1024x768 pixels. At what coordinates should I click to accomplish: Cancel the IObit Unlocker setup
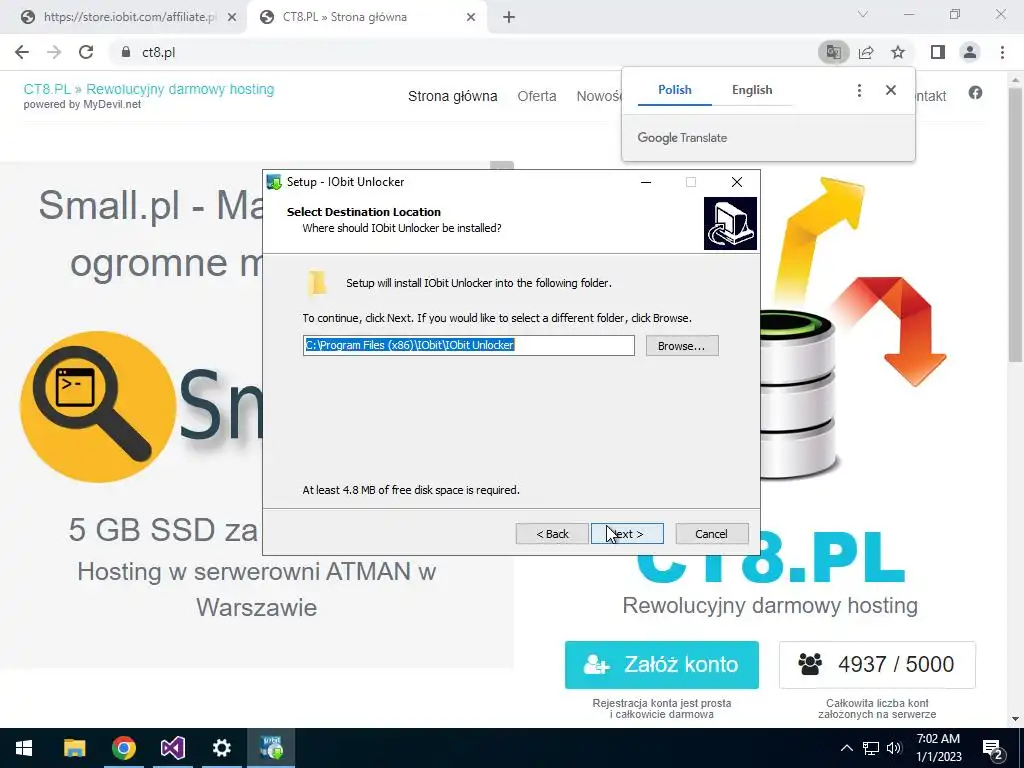click(x=711, y=534)
